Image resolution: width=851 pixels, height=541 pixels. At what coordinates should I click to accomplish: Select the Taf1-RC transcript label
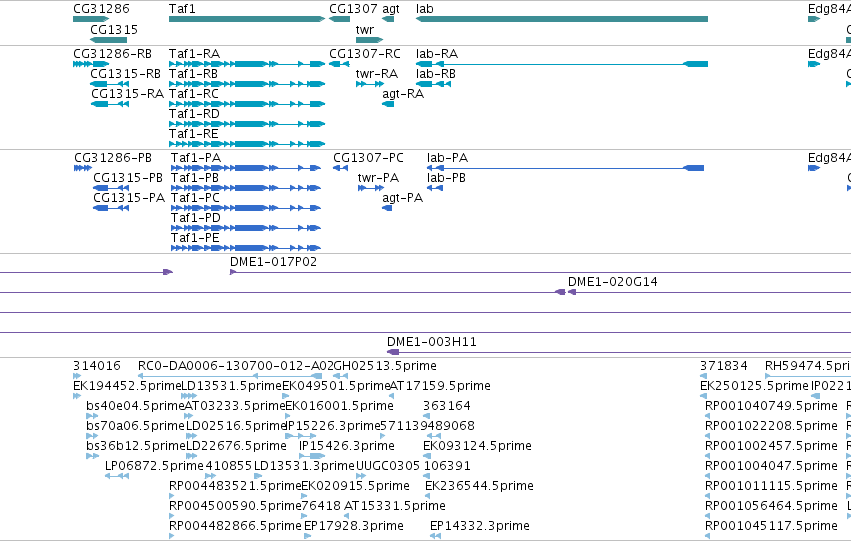pyautogui.click(x=194, y=94)
